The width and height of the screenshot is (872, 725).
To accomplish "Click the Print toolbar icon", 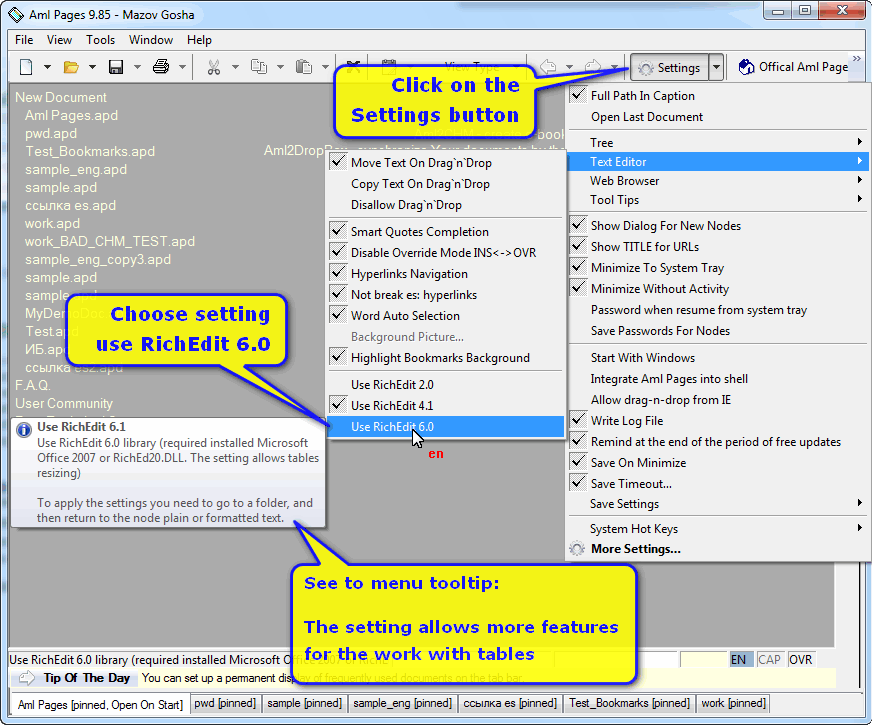I will point(161,67).
